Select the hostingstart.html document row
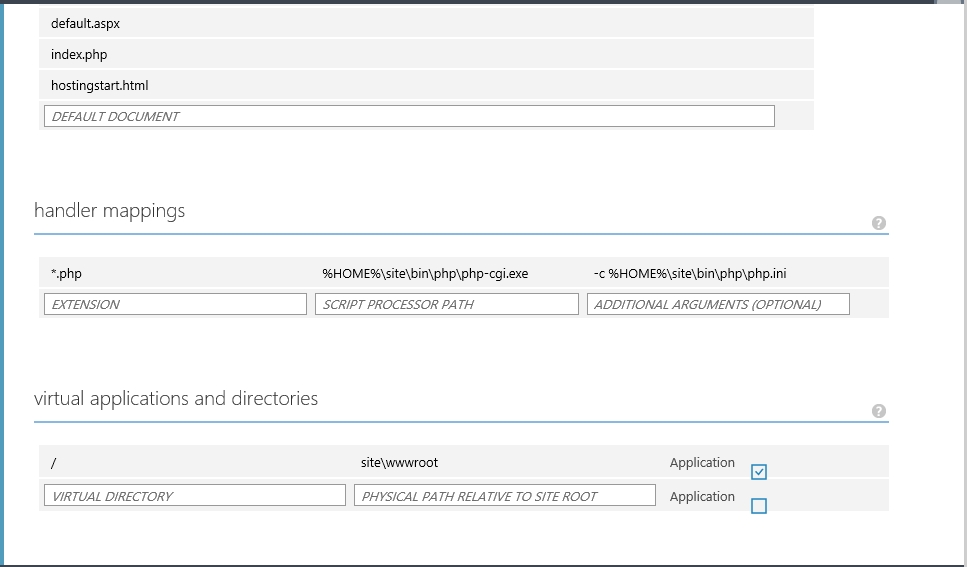The height and width of the screenshot is (567, 967). (100, 86)
